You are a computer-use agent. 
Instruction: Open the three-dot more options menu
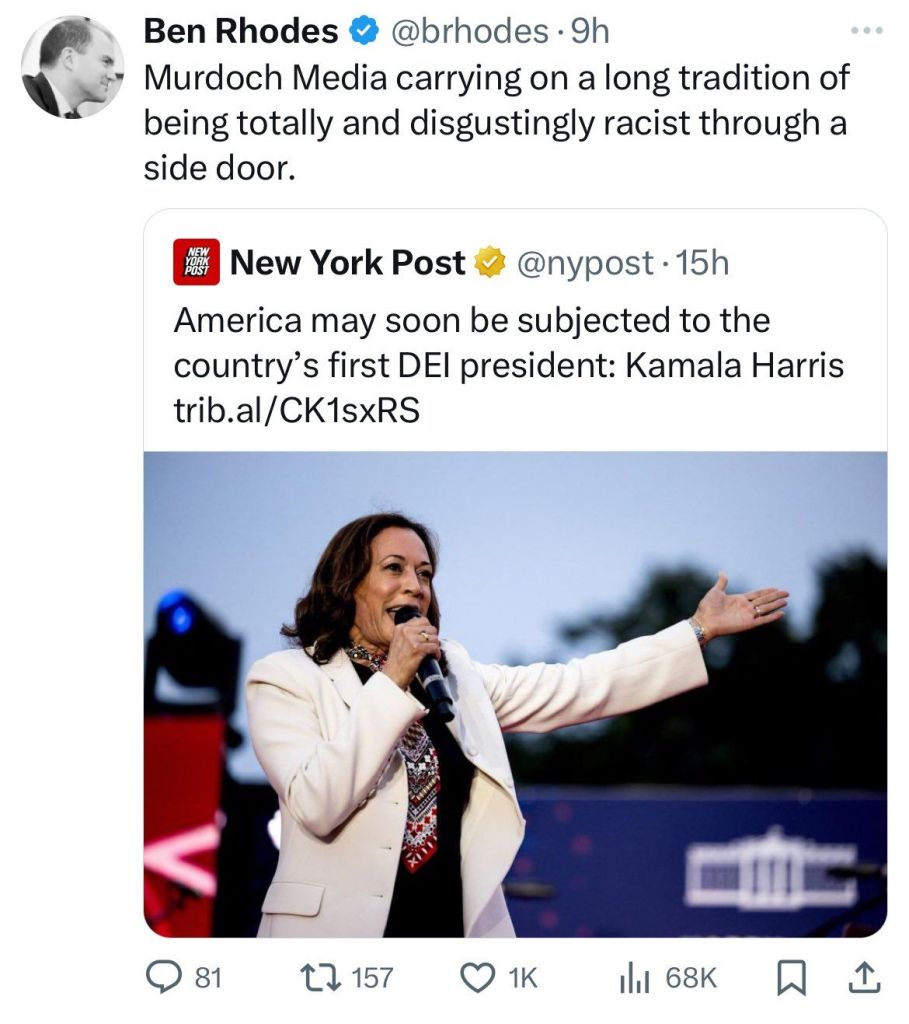tap(865, 31)
